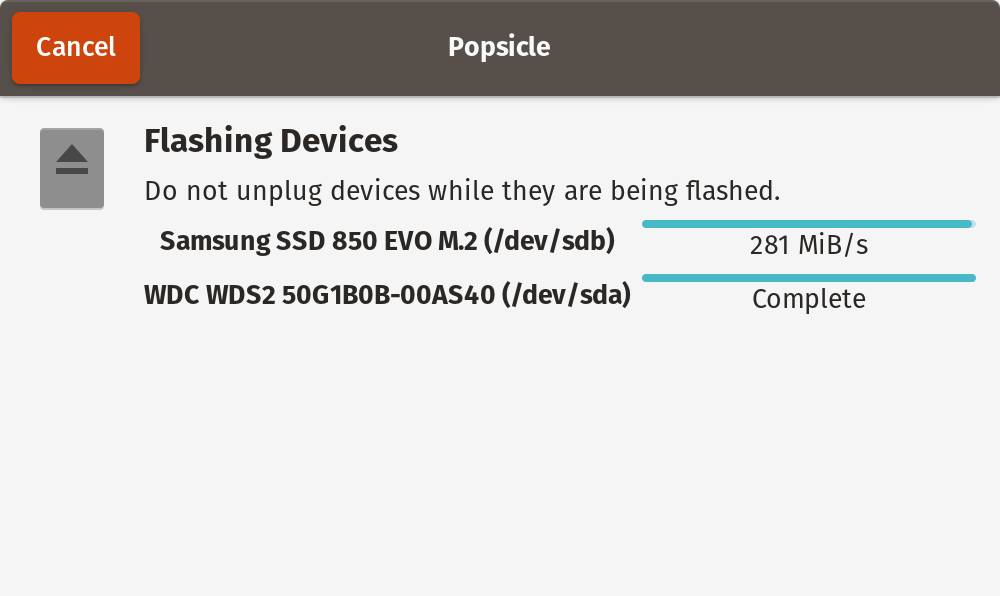Cancel the flashing operation
The image size is (1000, 596).
76,47
